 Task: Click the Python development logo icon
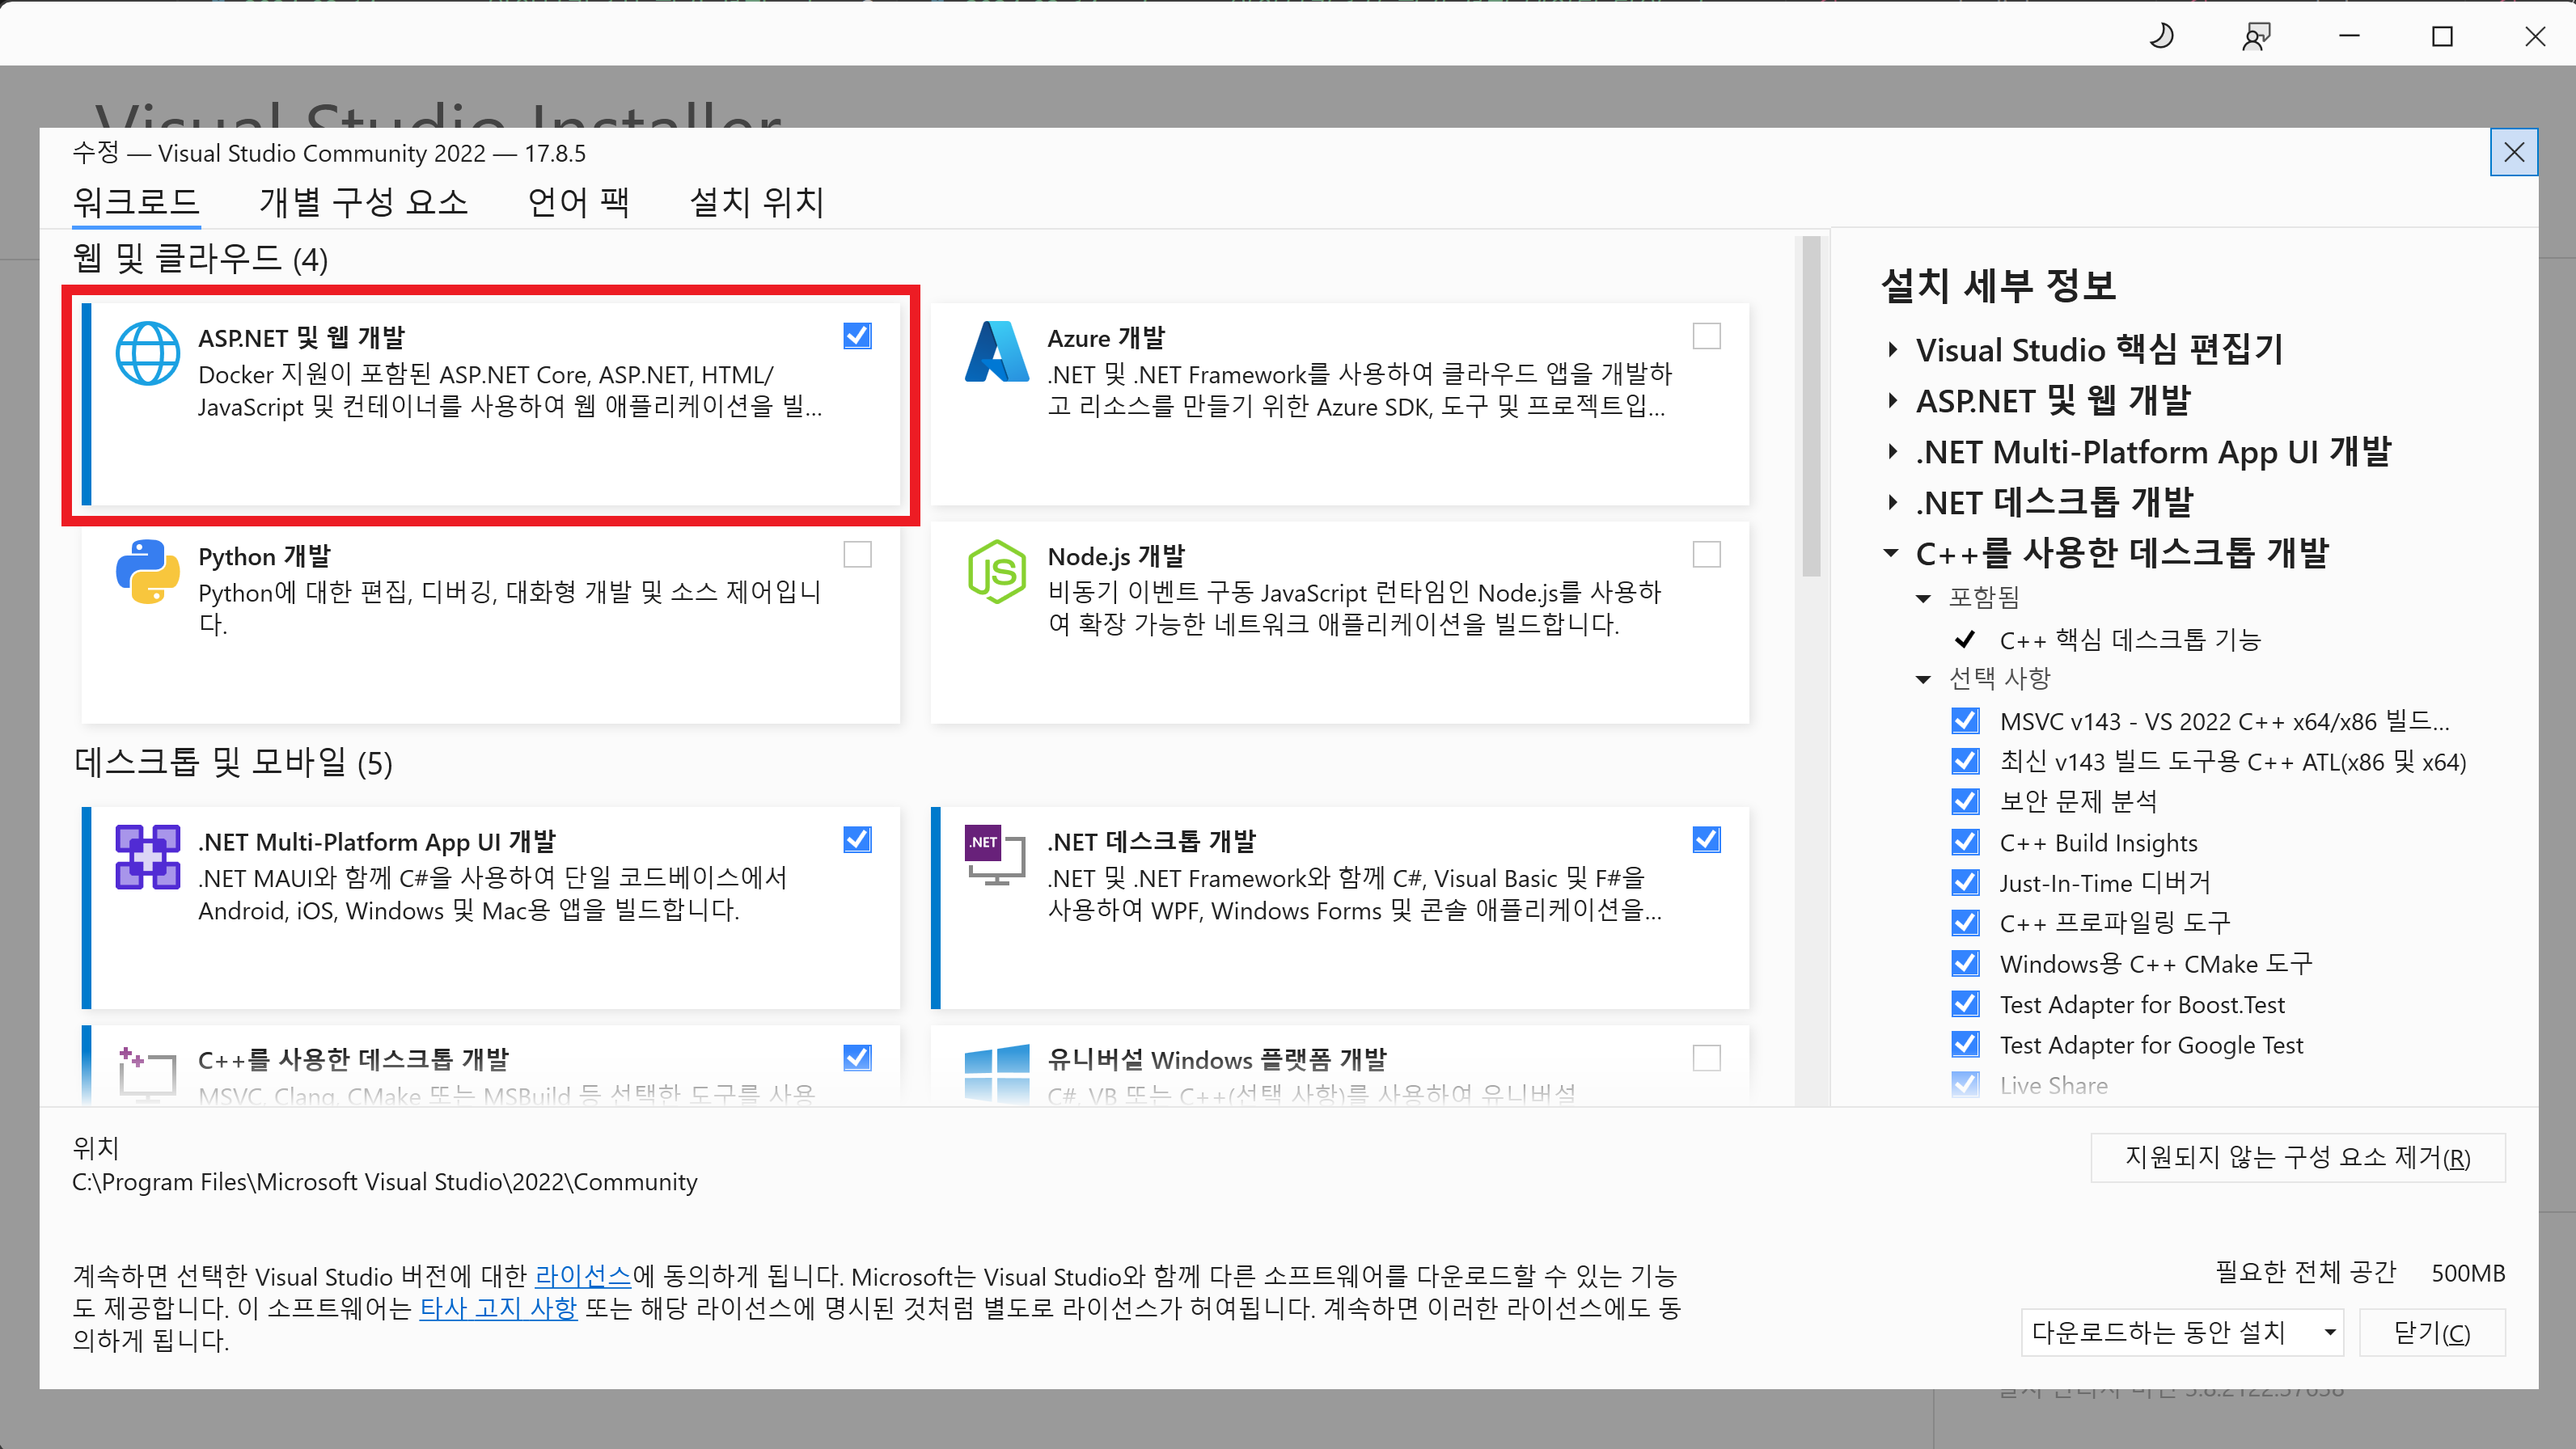point(147,571)
